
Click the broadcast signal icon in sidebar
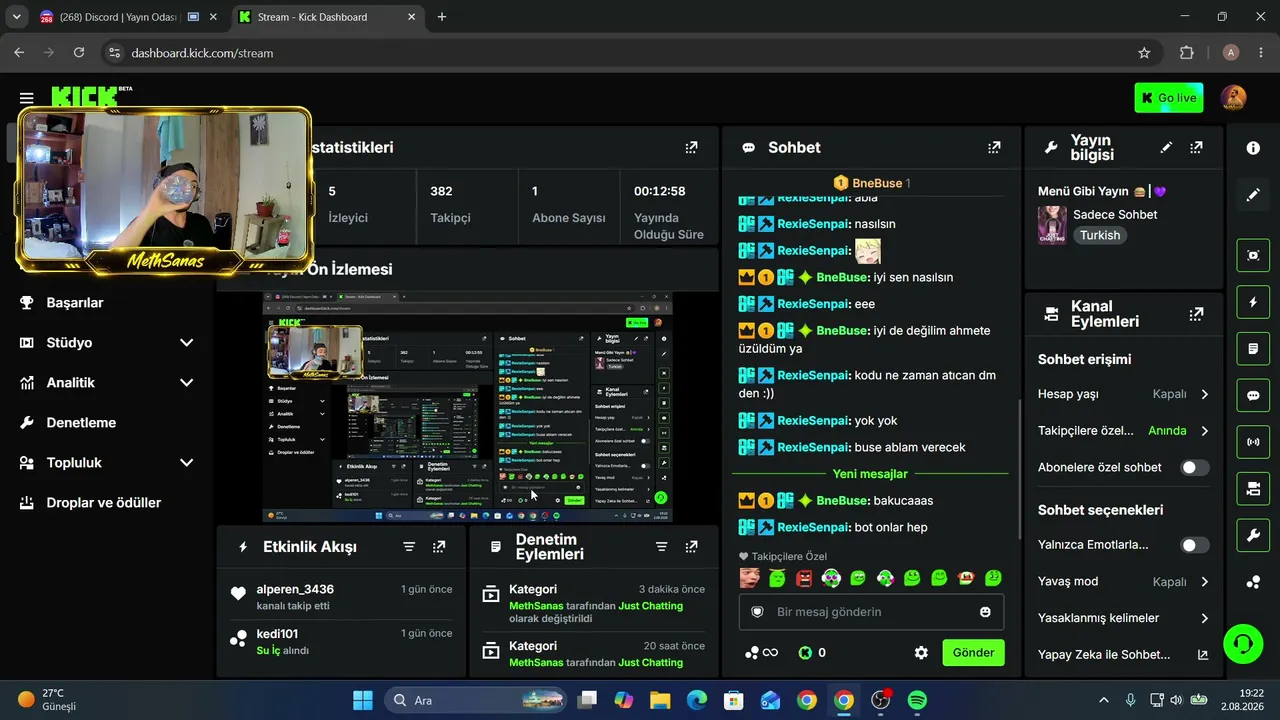coord(1253,441)
